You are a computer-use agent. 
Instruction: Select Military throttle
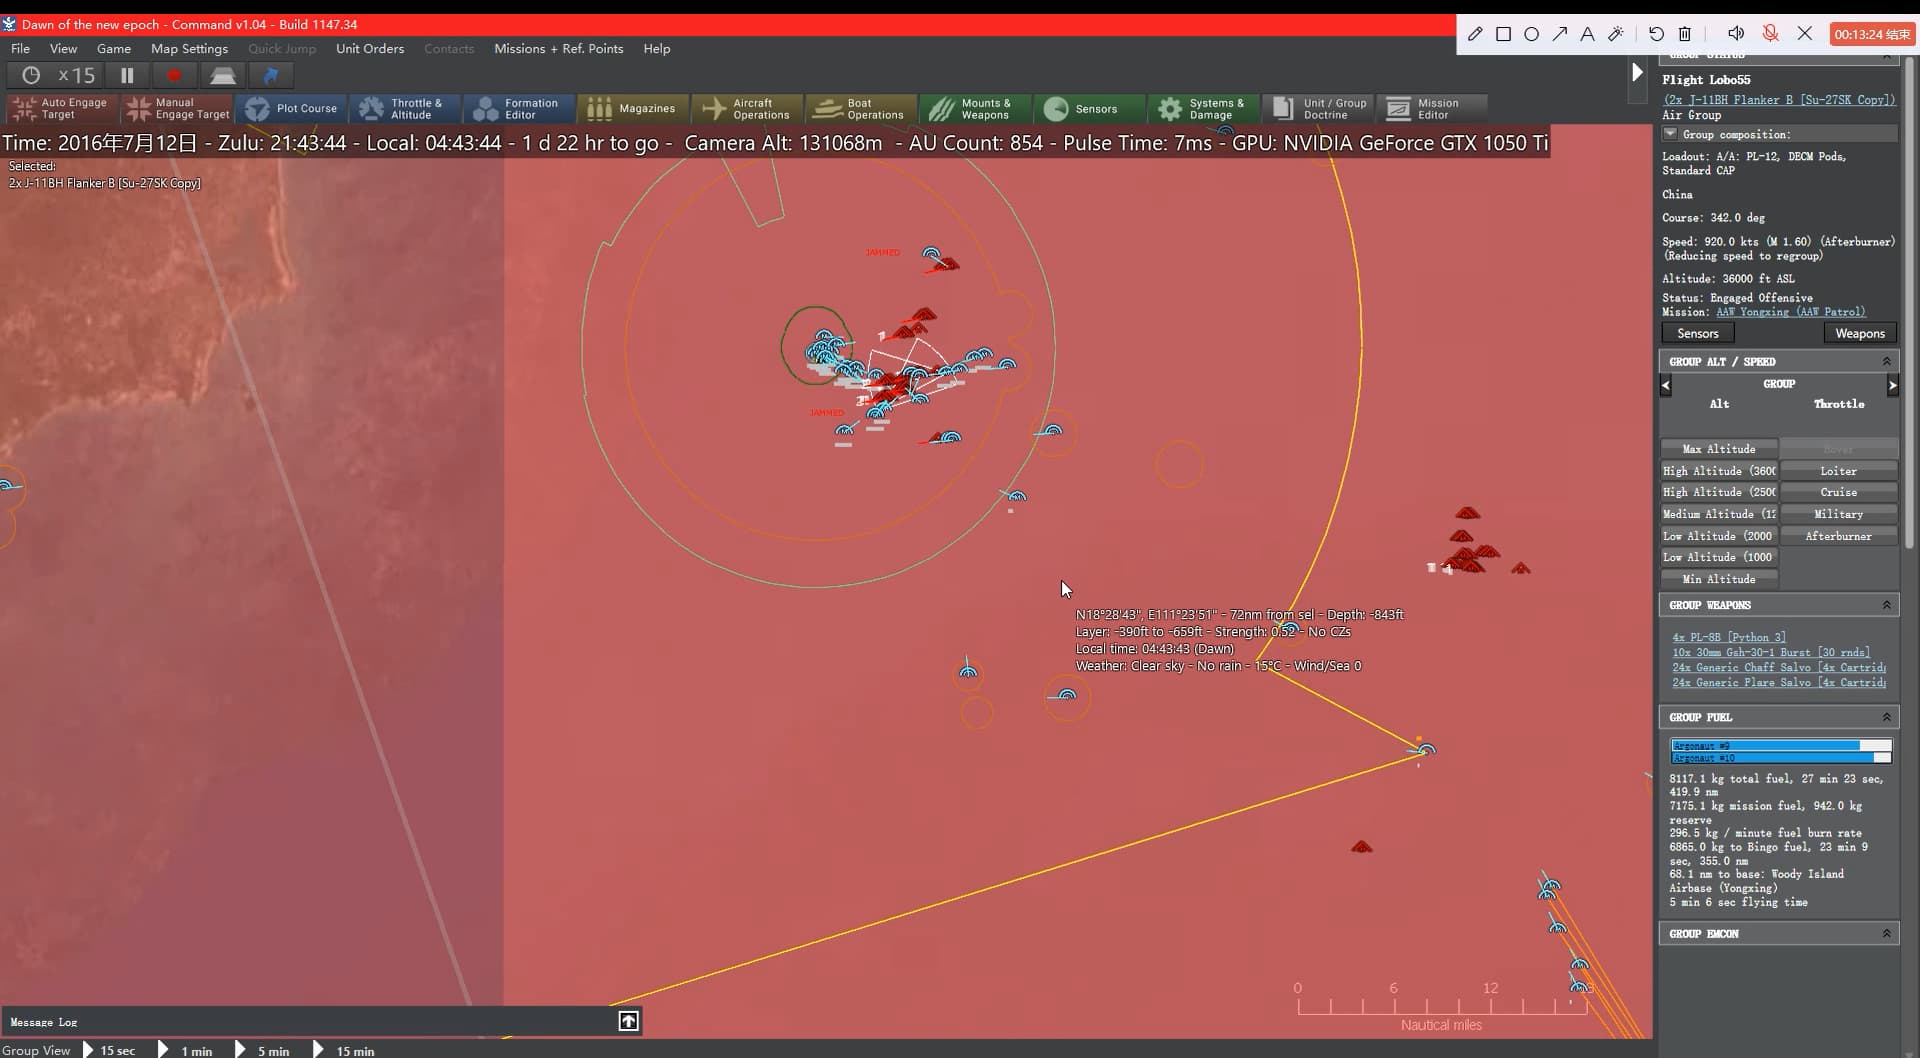click(1838, 514)
